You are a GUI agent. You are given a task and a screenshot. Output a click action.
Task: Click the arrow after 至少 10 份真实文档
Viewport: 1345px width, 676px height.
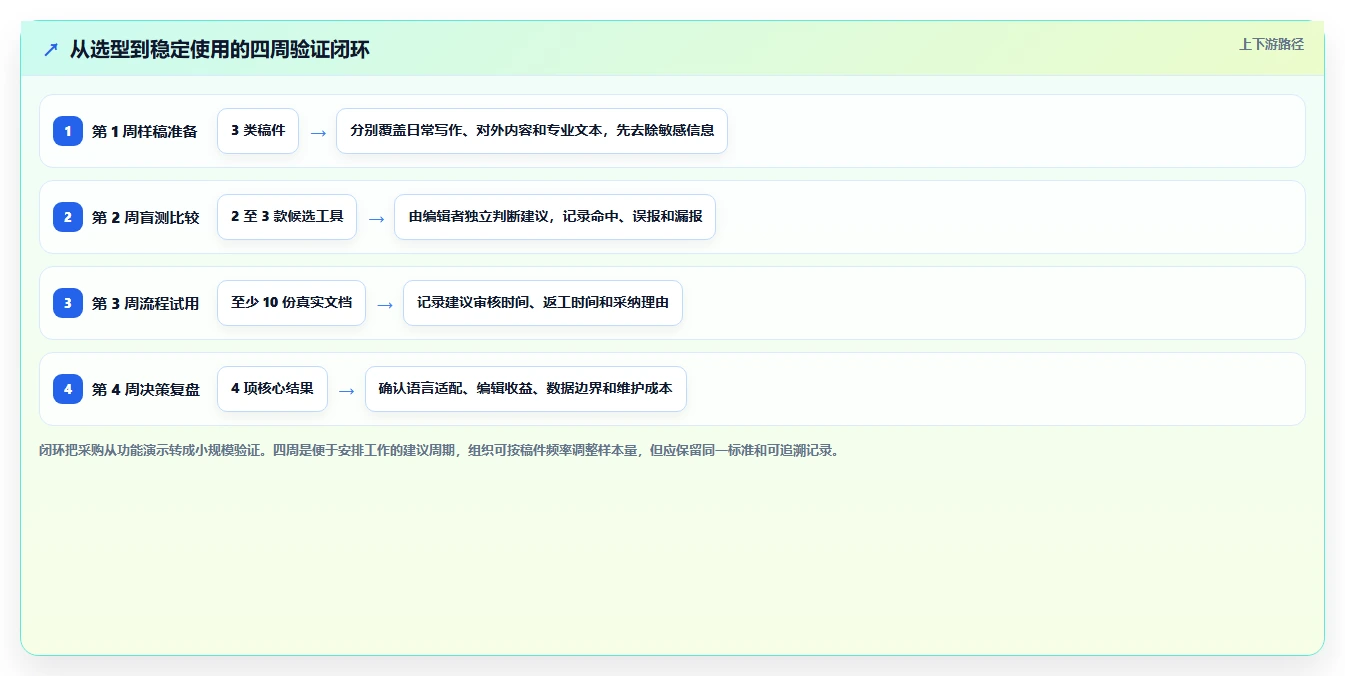(x=385, y=304)
